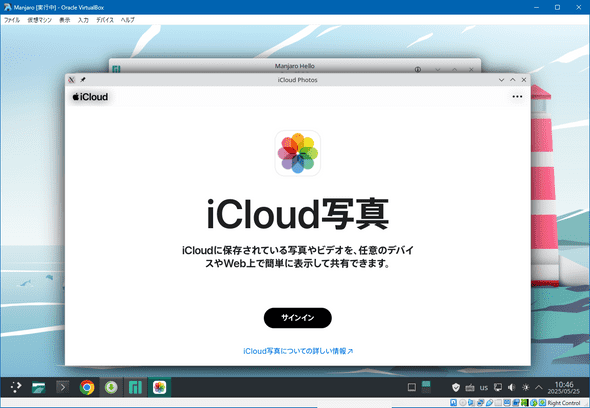Click the Apple iCloud logo in the page header
This screenshot has width=590, height=408.
pos(90,97)
